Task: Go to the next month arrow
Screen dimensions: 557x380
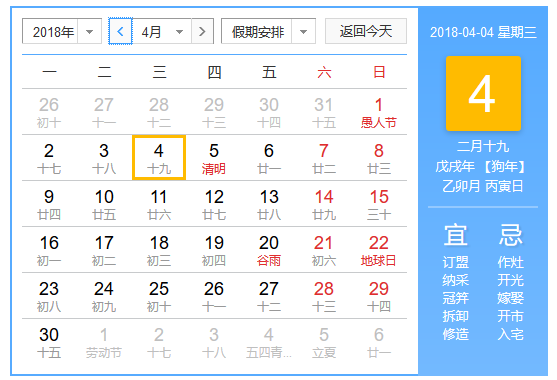Action: (202, 32)
